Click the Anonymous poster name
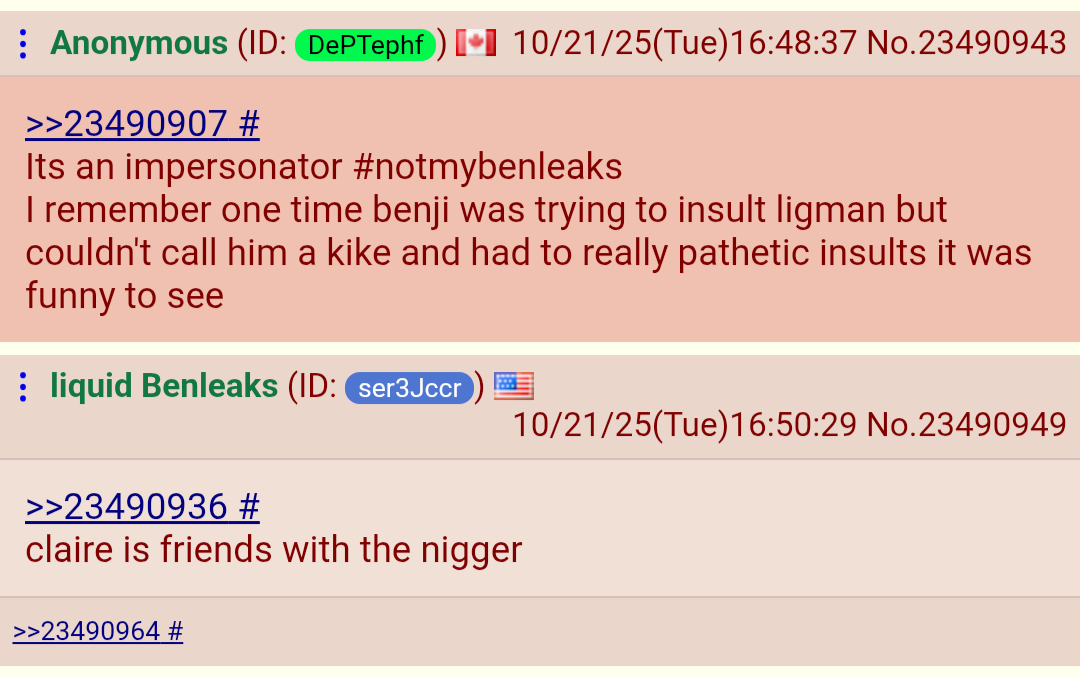Viewport: 1080px width, 678px height. click(138, 43)
